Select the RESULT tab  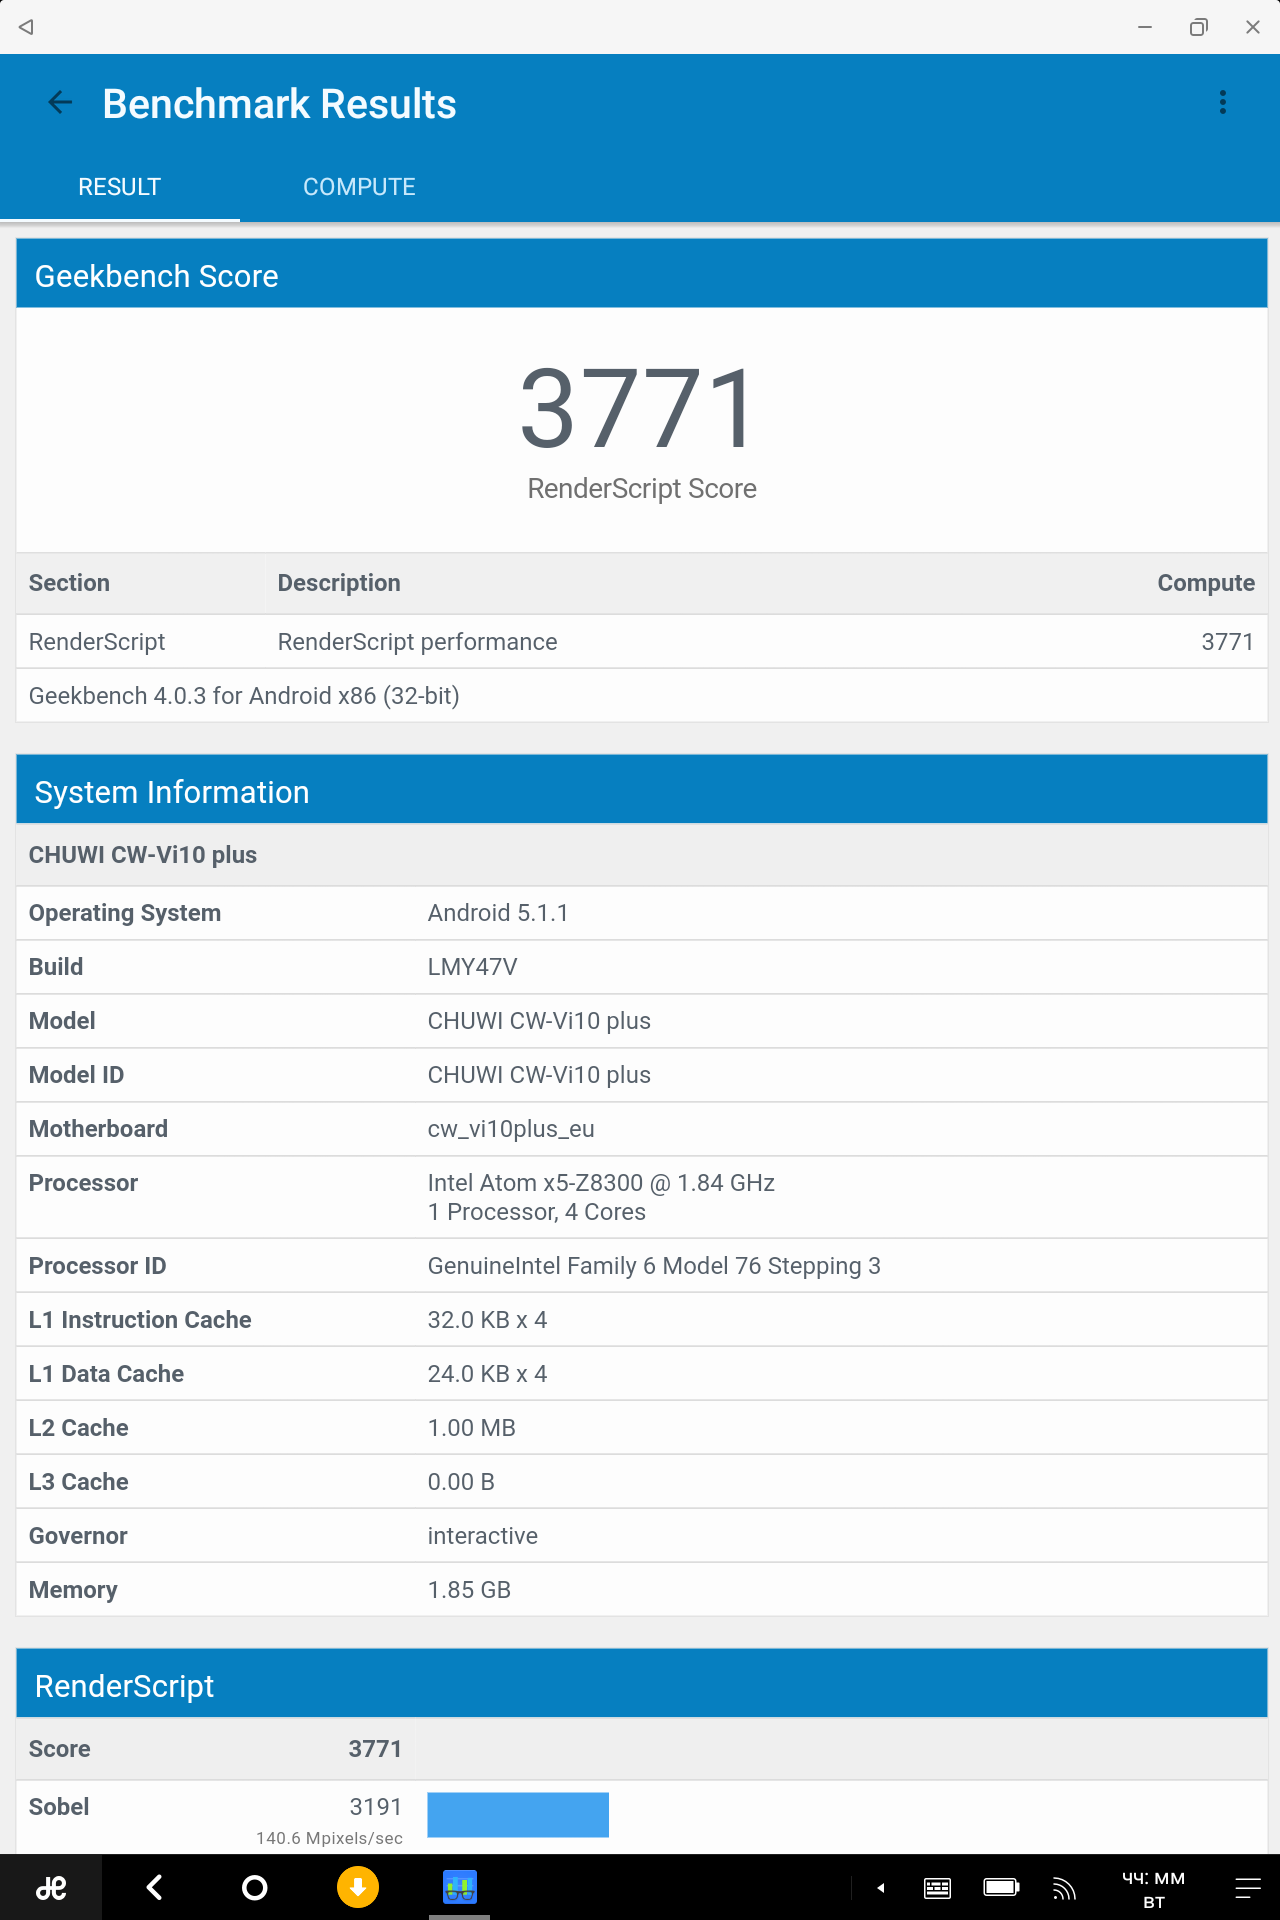(x=119, y=187)
